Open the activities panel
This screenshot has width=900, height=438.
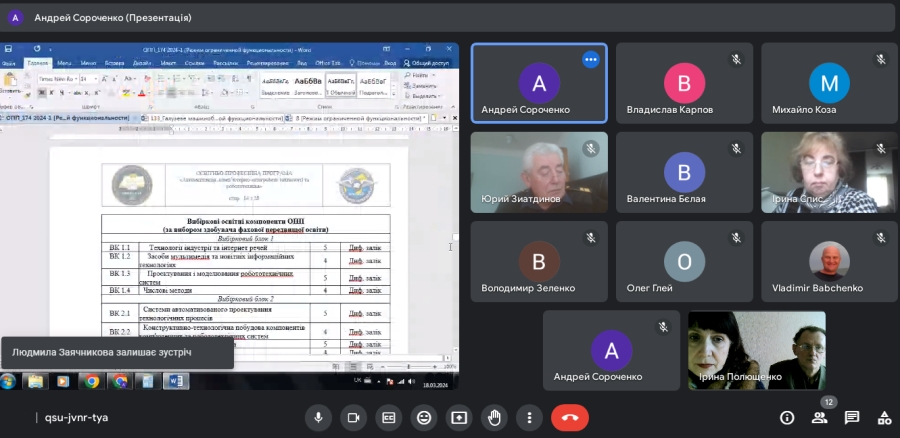coord(884,417)
